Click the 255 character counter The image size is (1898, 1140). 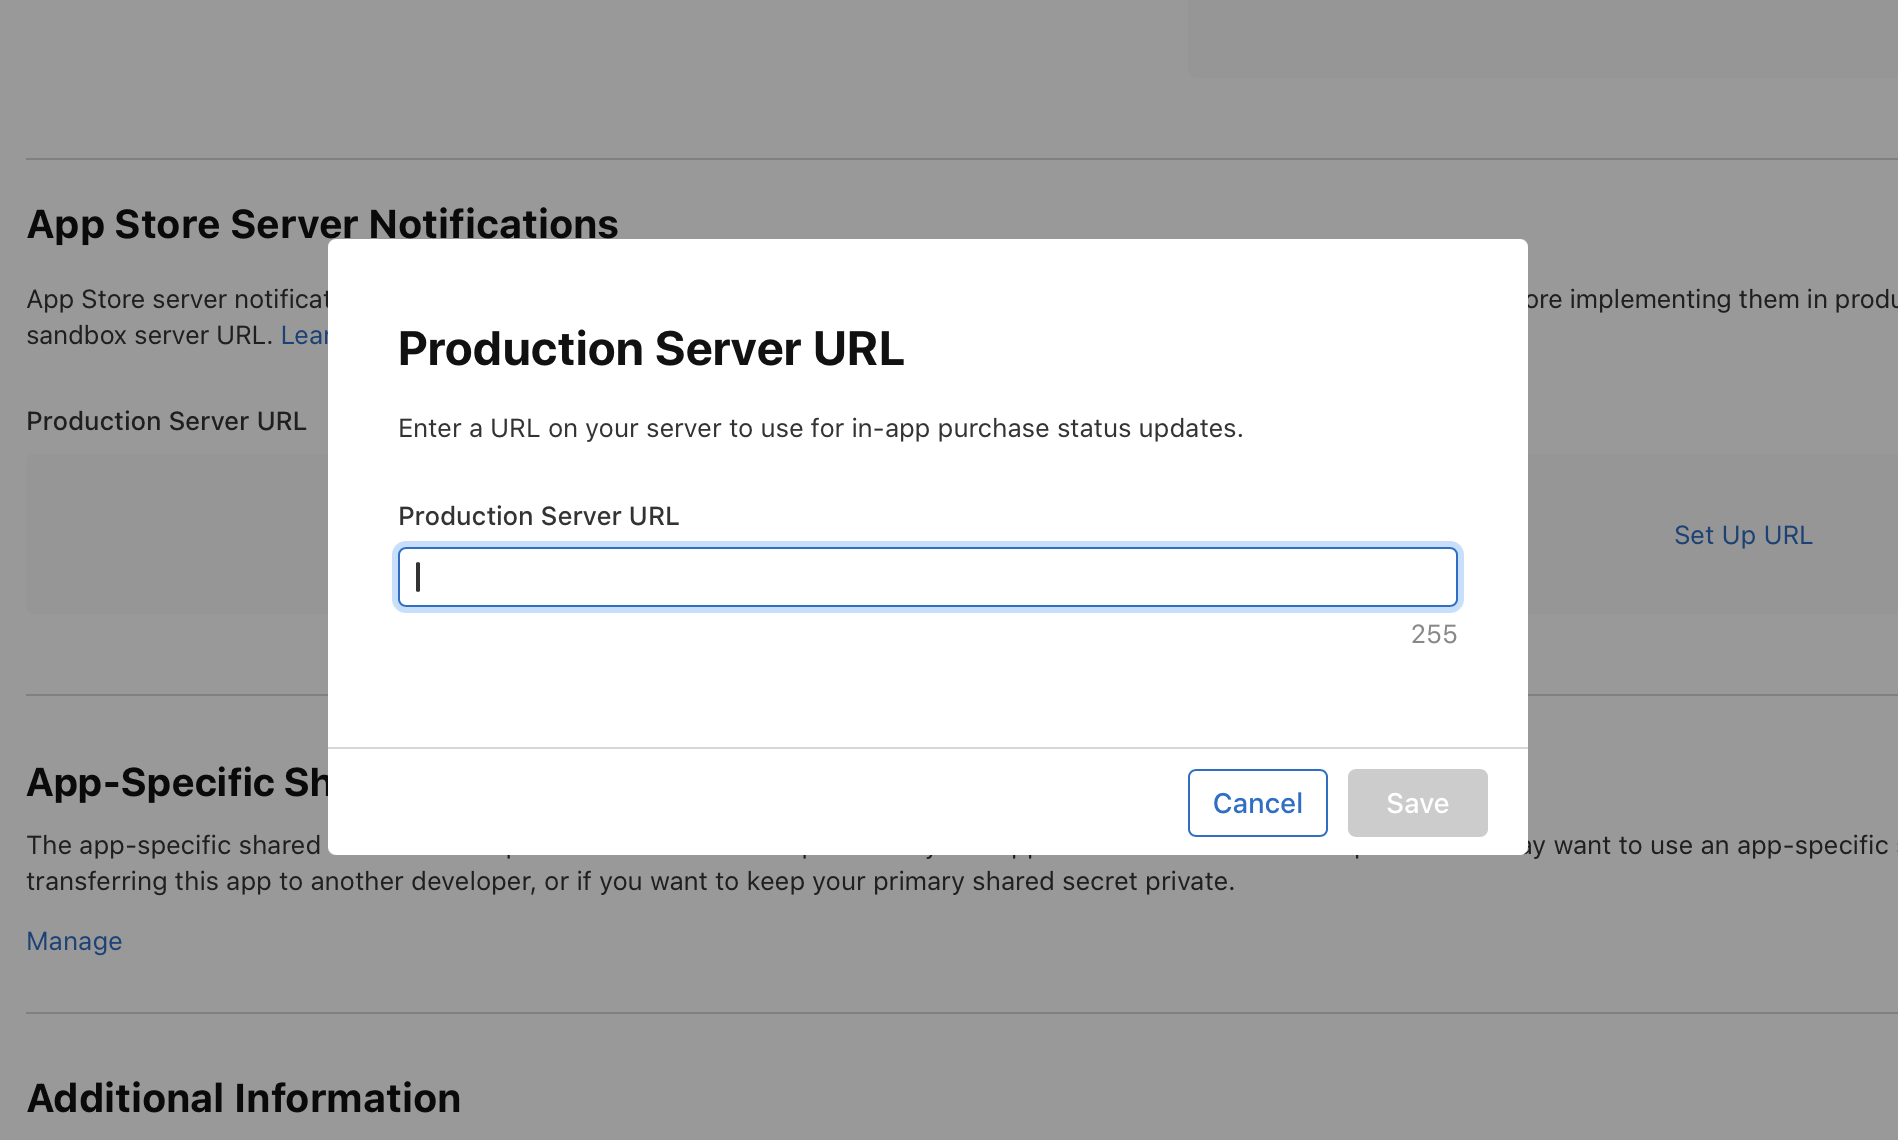(1433, 634)
